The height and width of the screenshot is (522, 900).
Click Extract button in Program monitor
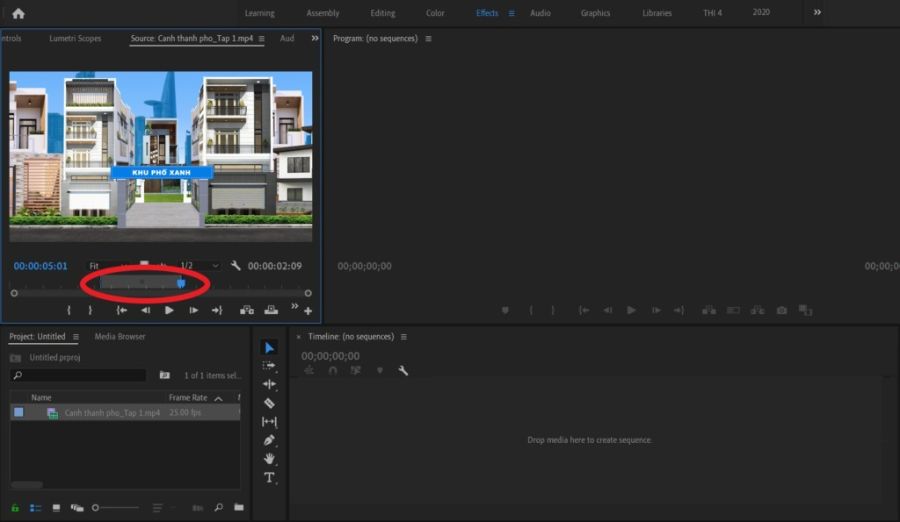(758, 310)
